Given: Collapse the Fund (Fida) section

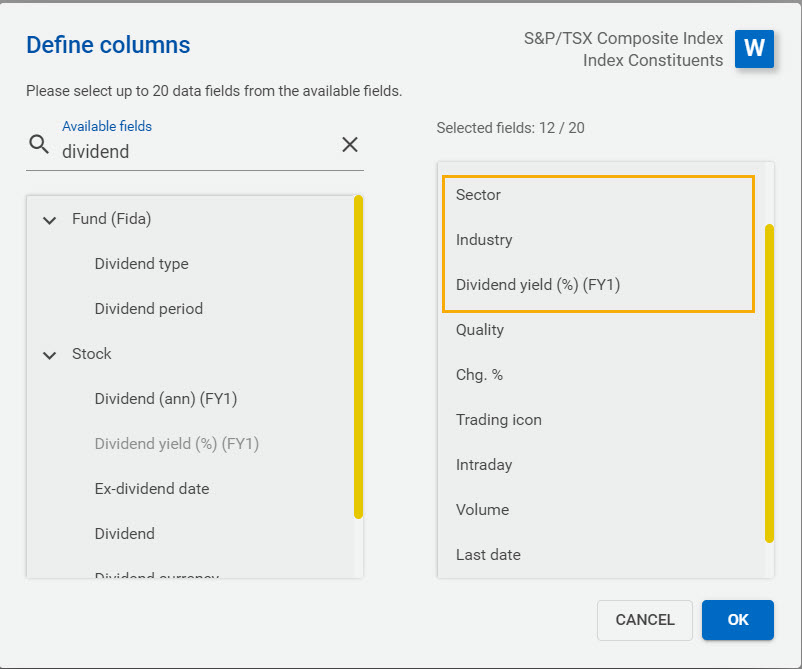Looking at the screenshot, I should pos(49,219).
